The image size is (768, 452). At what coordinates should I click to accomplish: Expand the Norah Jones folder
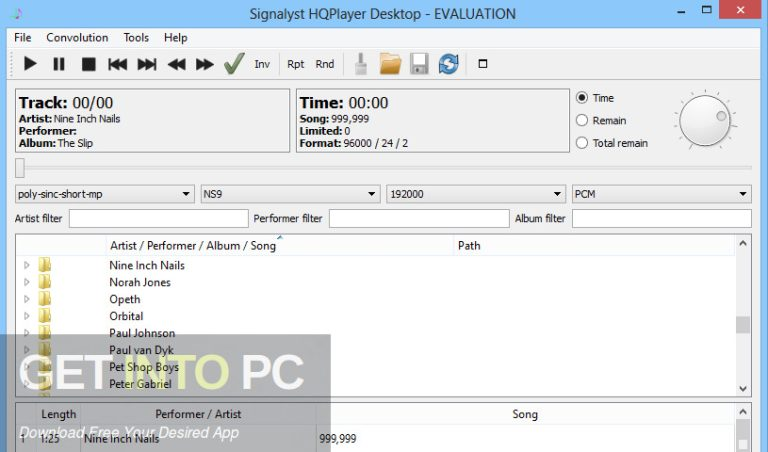point(27,282)
